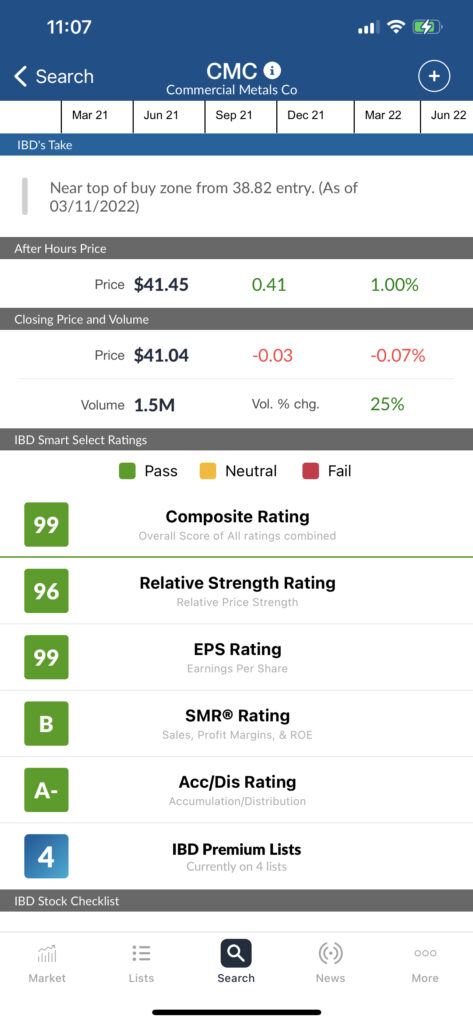The image size is (473, 1024).
Task: Tap the CMC info icon
Action: point(272,70)
